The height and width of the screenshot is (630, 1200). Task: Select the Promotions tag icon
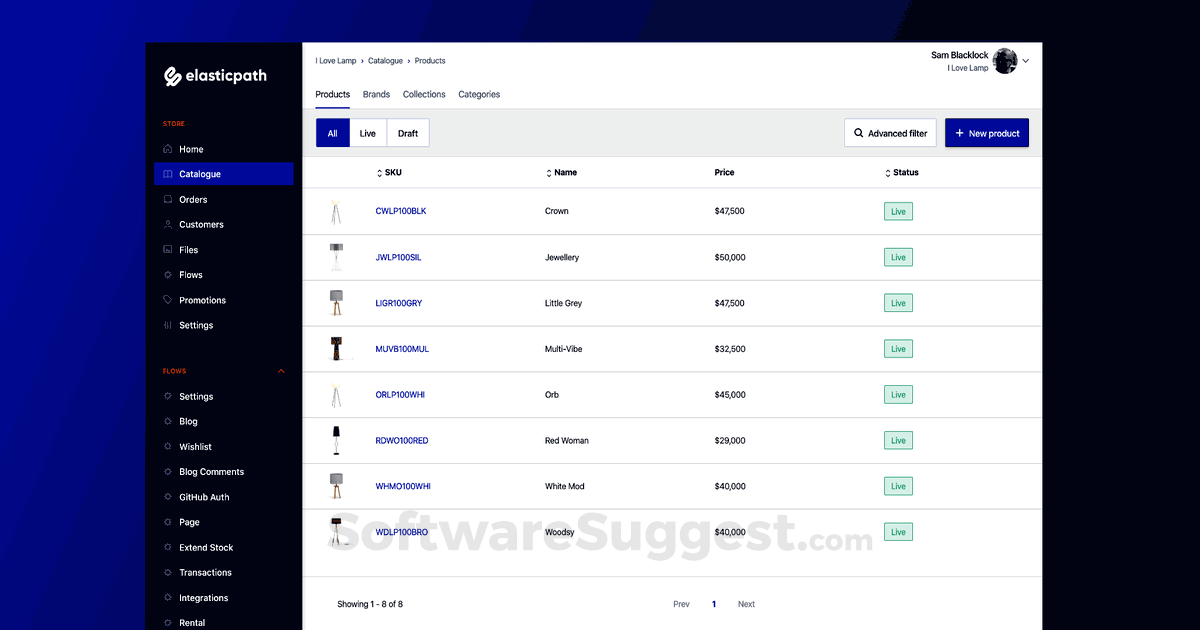168,299
